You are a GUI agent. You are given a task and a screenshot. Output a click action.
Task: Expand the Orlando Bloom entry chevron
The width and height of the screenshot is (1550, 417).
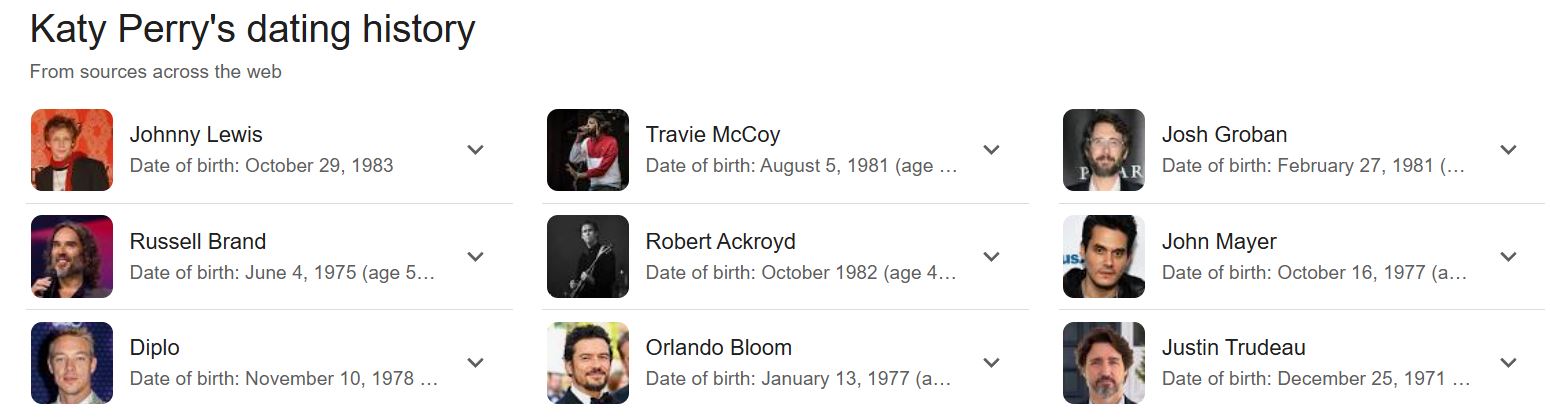coord(991,363)
